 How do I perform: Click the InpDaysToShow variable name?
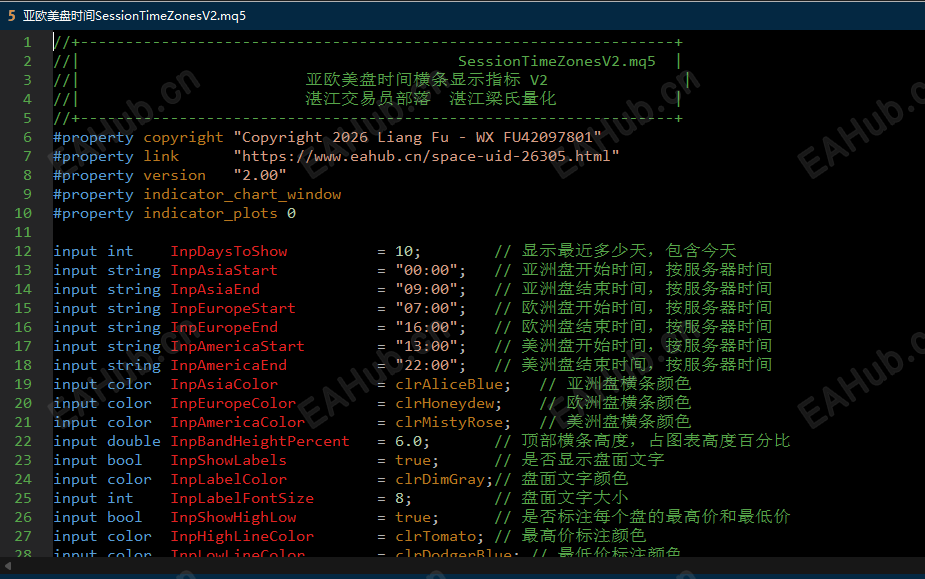point(229,251)
